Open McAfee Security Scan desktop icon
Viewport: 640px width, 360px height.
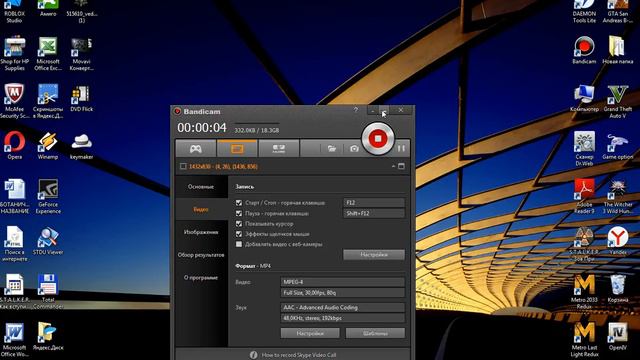14,101
